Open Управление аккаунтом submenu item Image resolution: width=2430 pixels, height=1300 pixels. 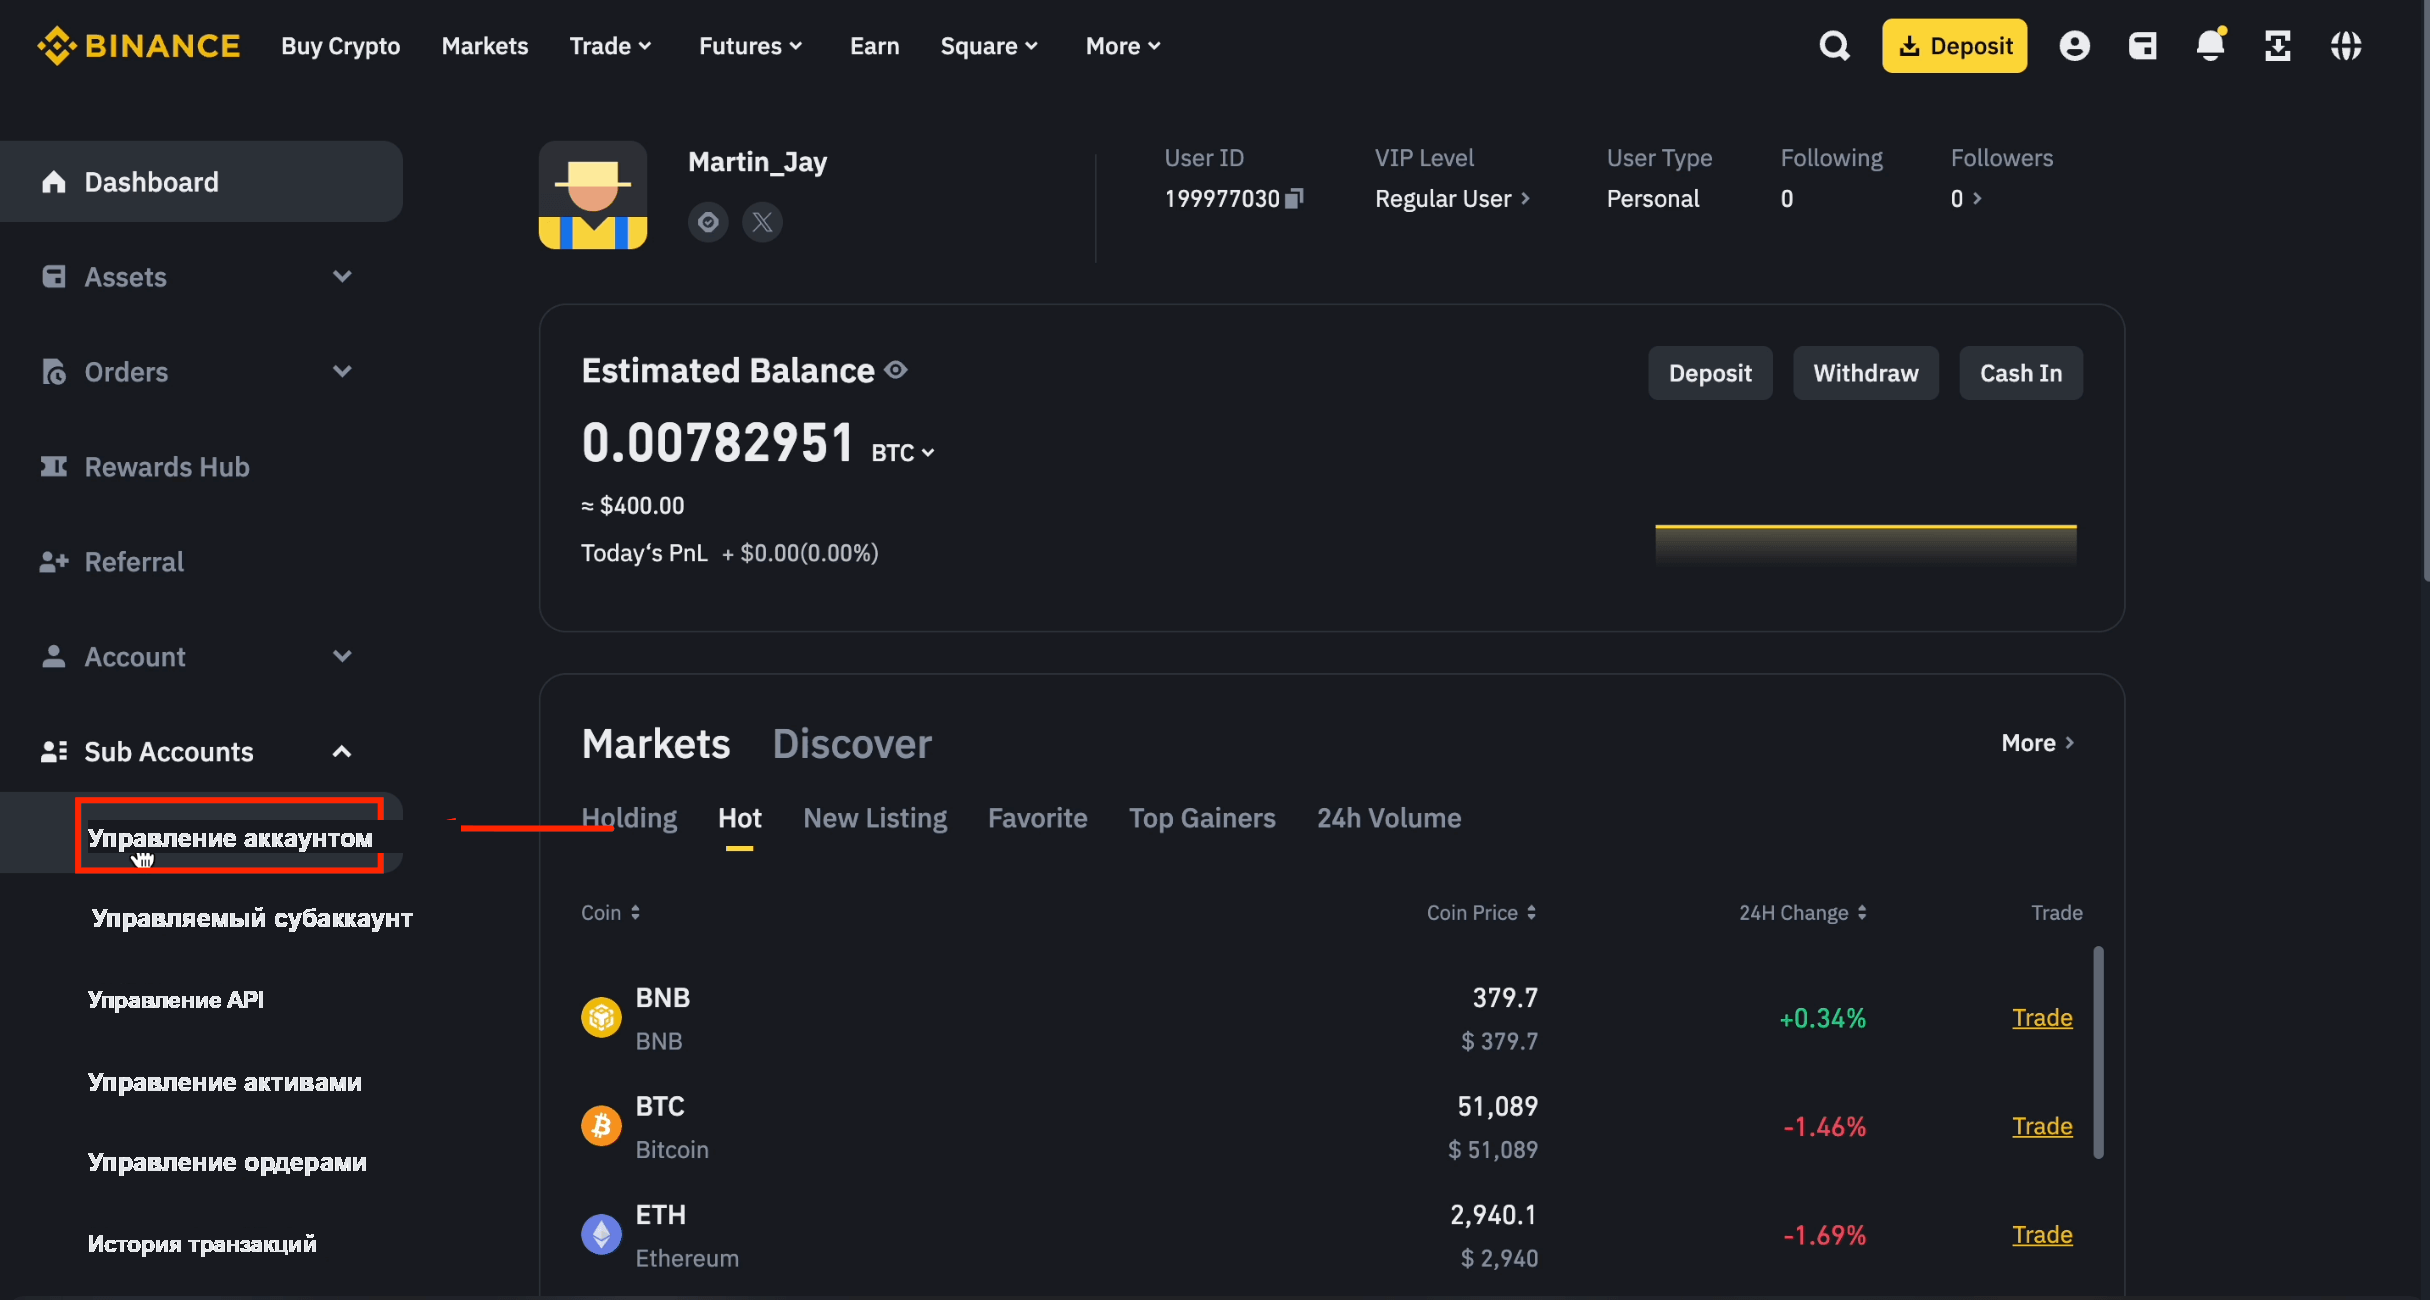230,837
